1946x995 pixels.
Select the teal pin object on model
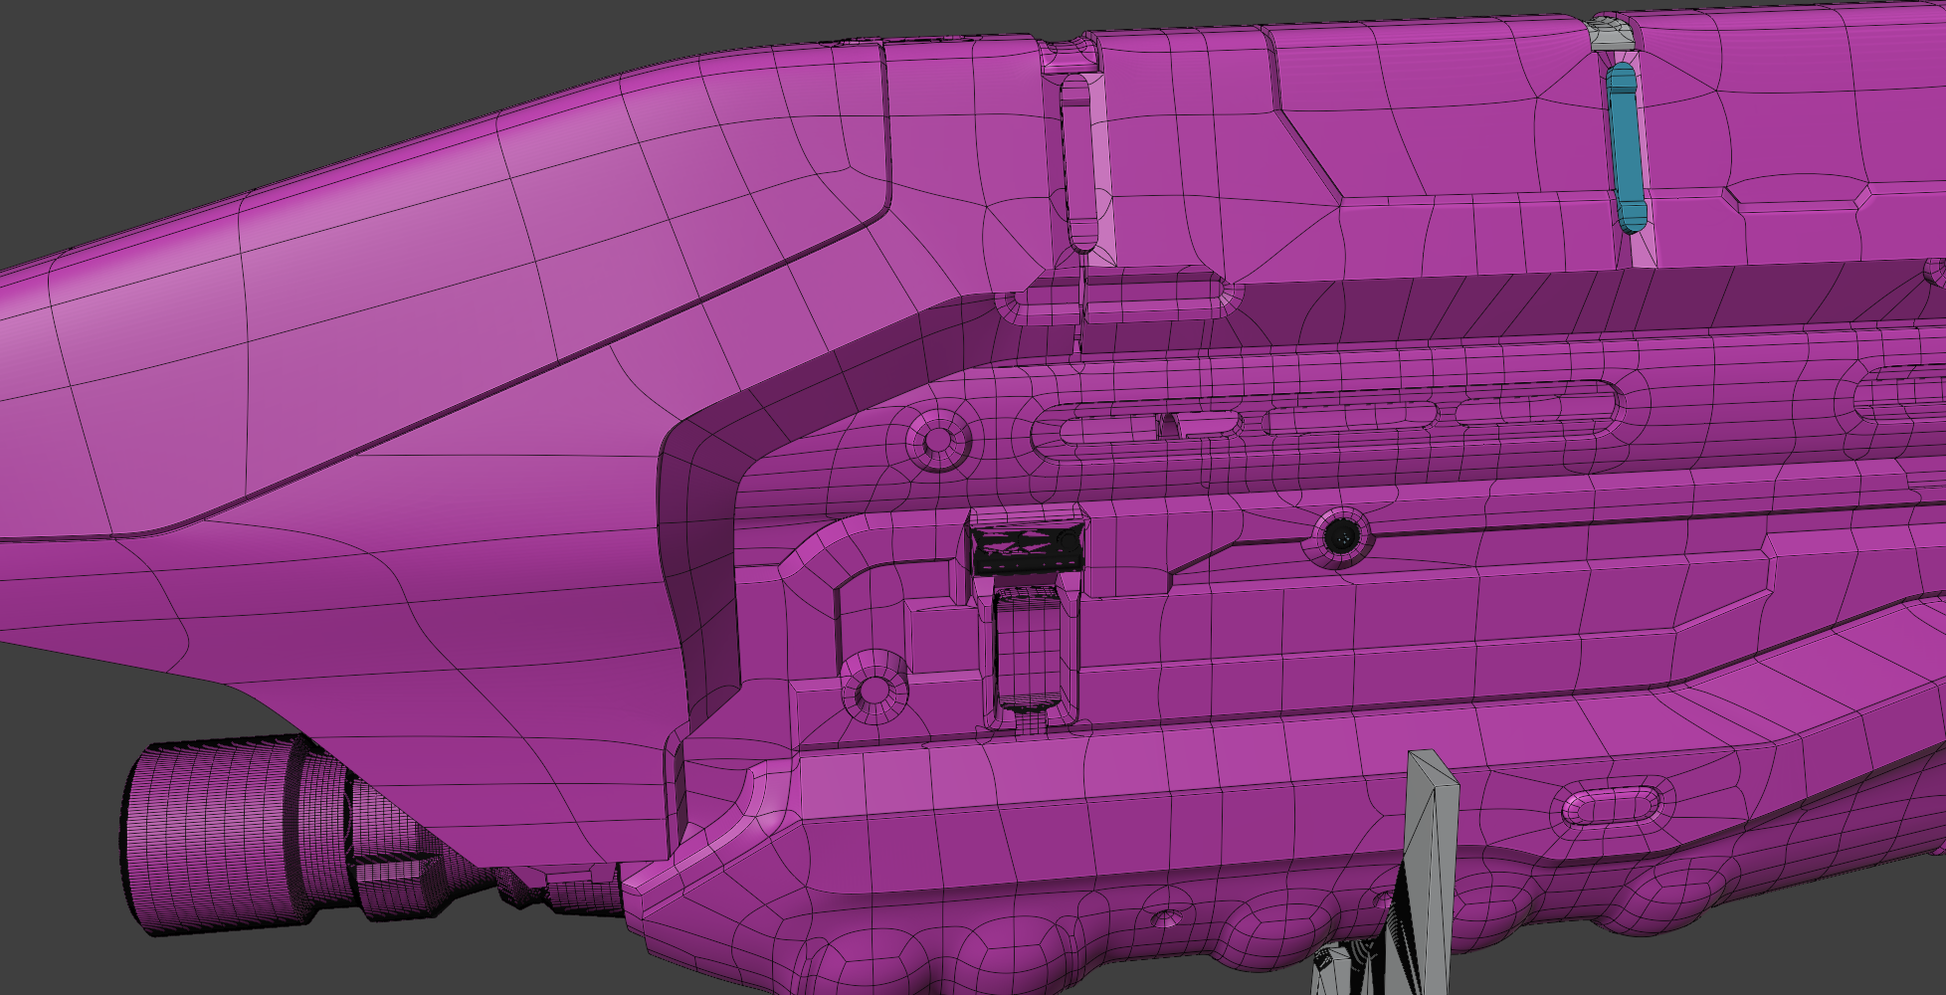tap(1626, 148)
